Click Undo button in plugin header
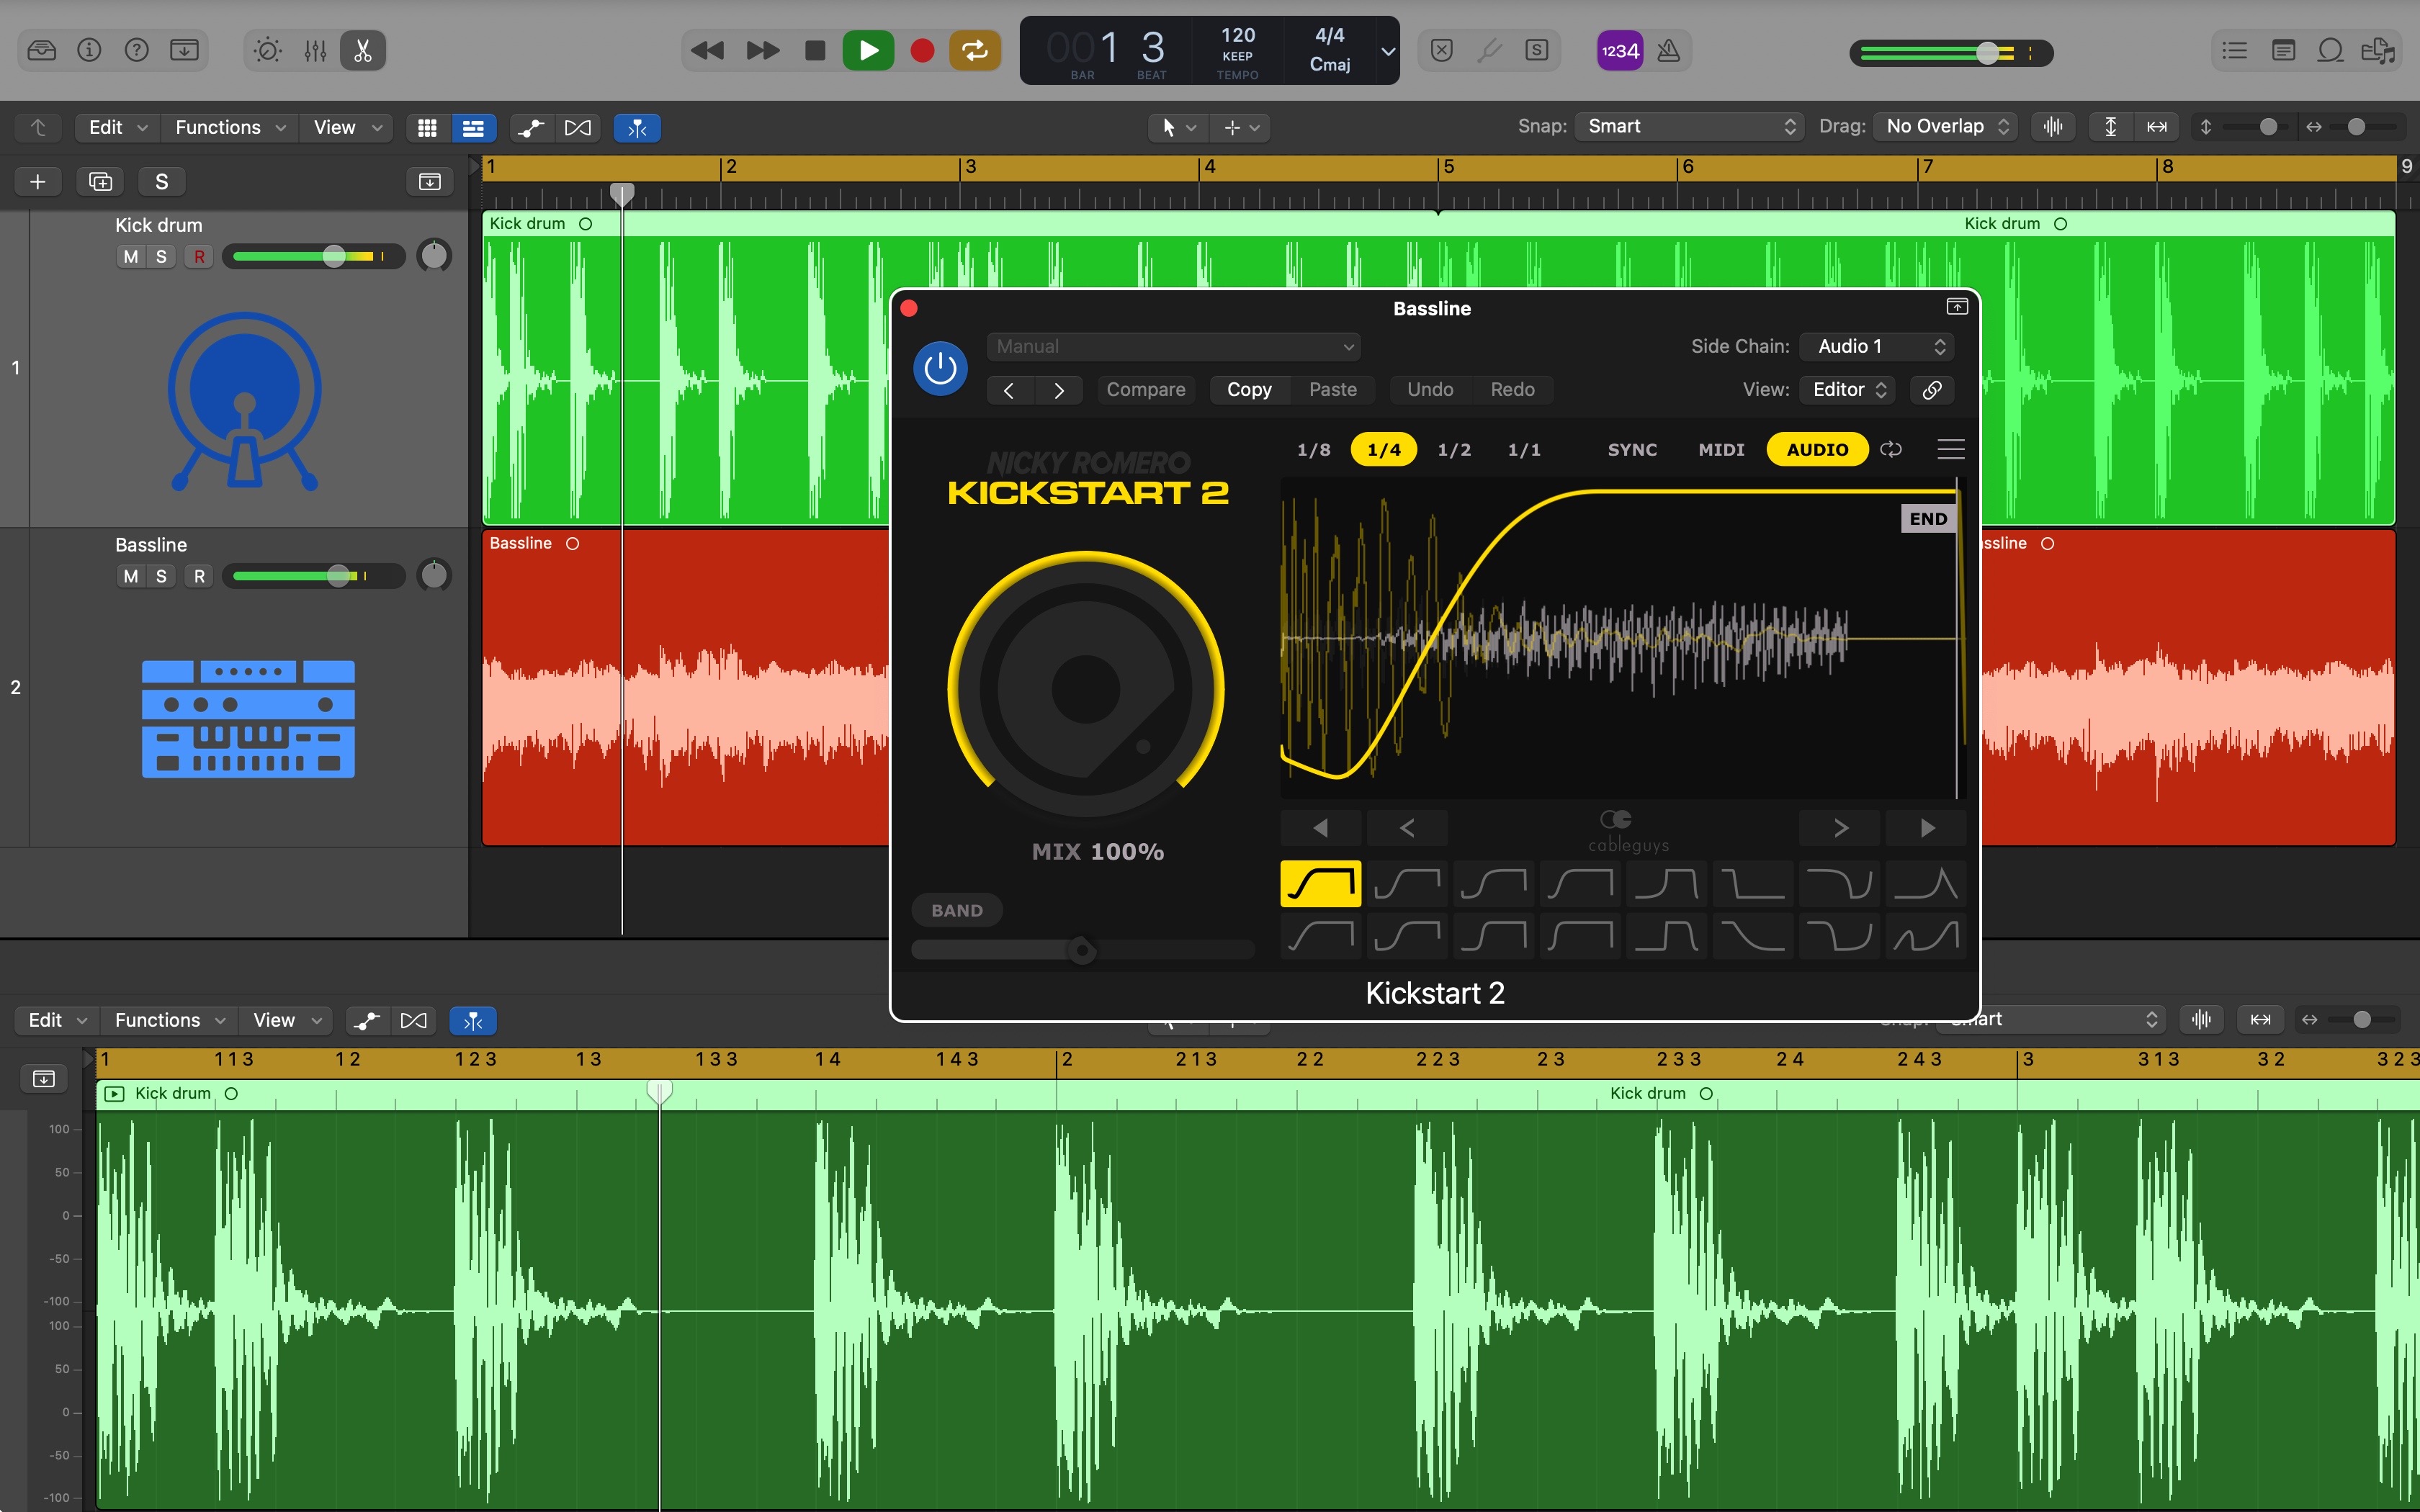 tap(1430, 389)
